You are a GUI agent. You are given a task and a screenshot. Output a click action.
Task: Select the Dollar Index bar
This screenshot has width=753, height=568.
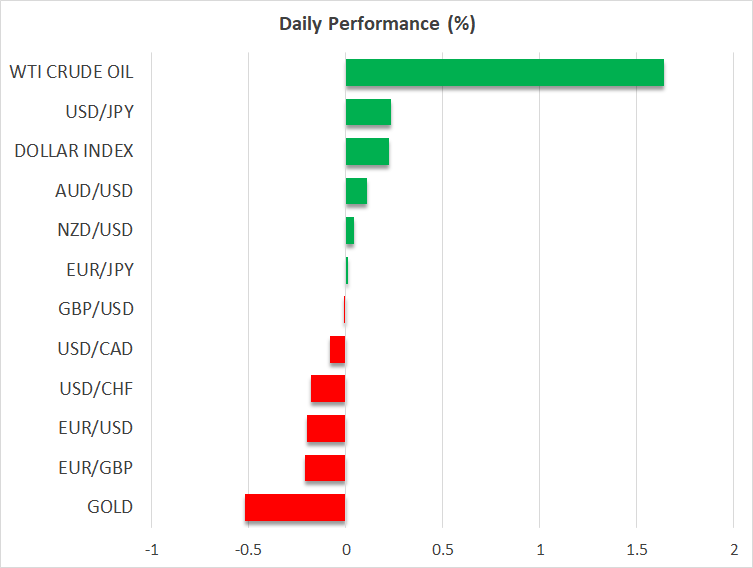point(367,152)
